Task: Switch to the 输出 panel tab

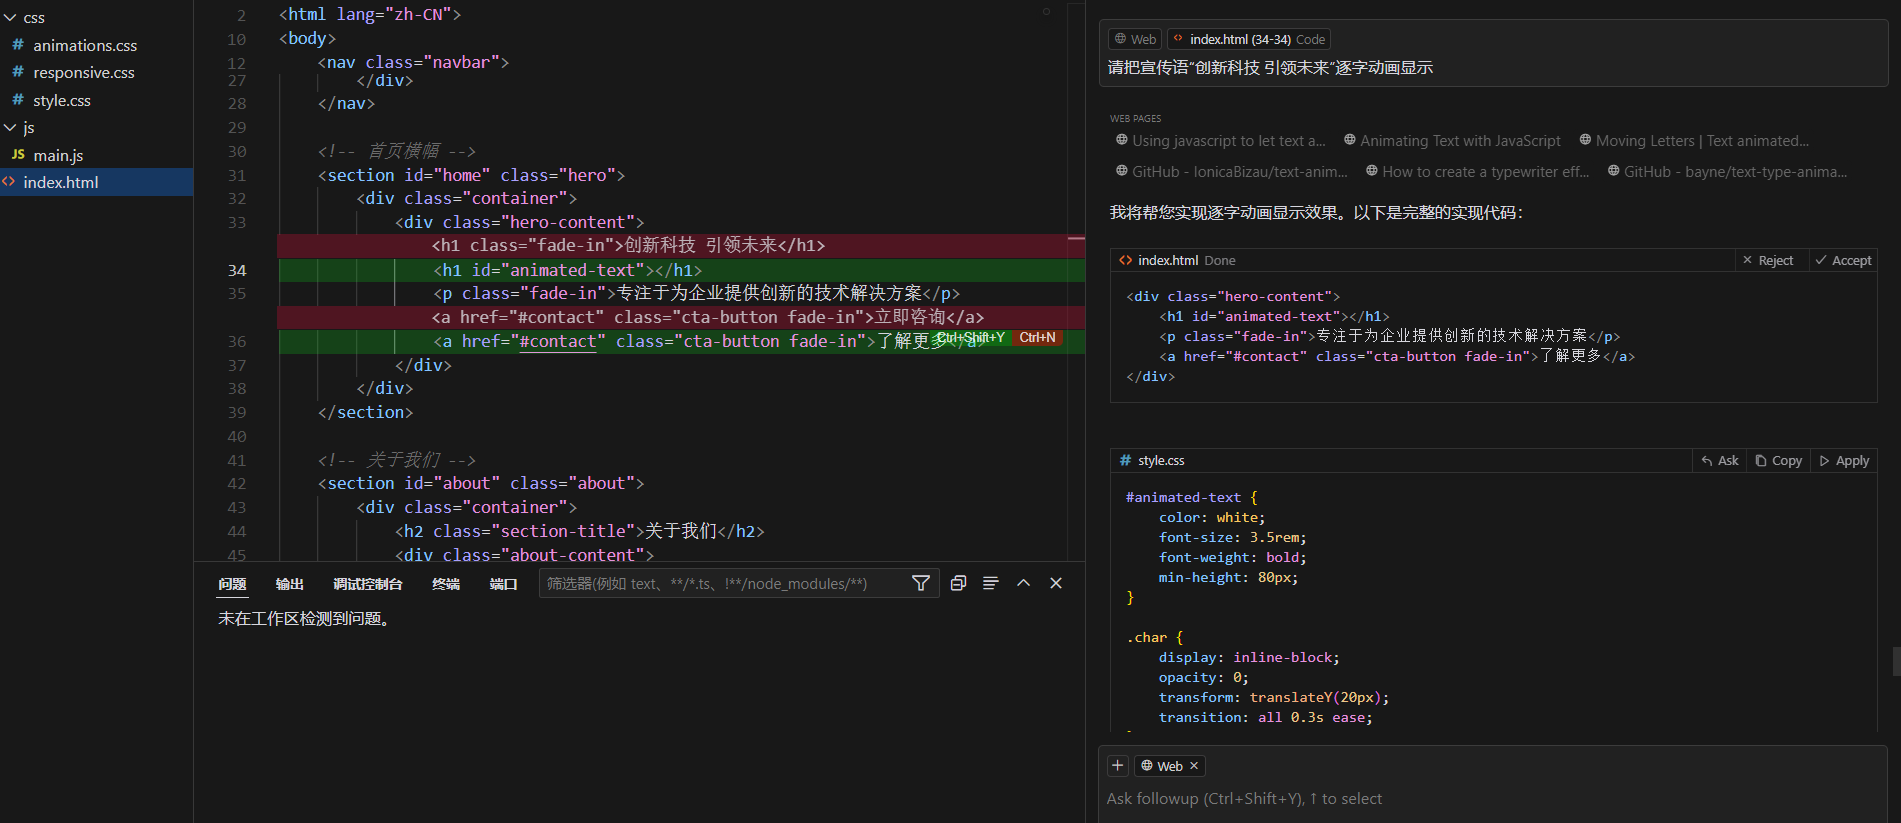Action: pyautogui.click(x=289, y=584)
